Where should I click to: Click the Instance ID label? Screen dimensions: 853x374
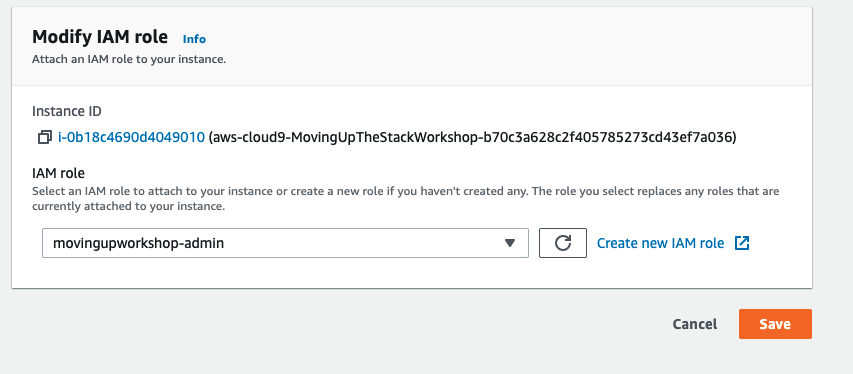tap(67, 112)
